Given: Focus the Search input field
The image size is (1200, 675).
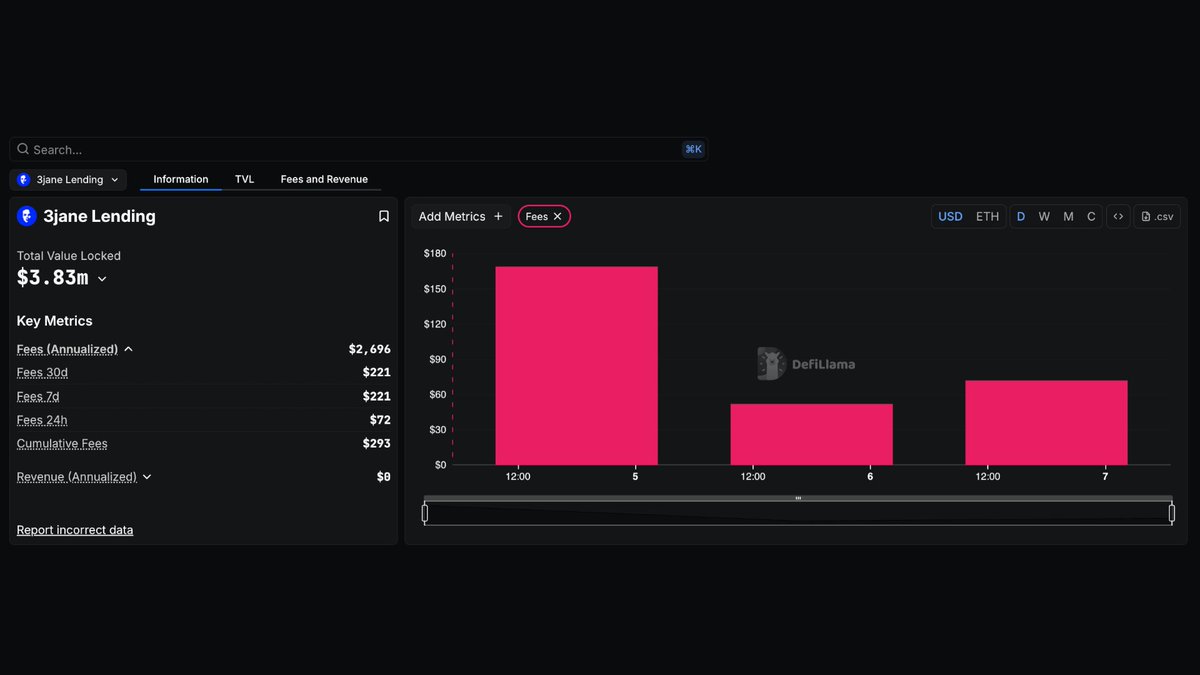Looking at the screenshot, I should [x=358, y=149].
